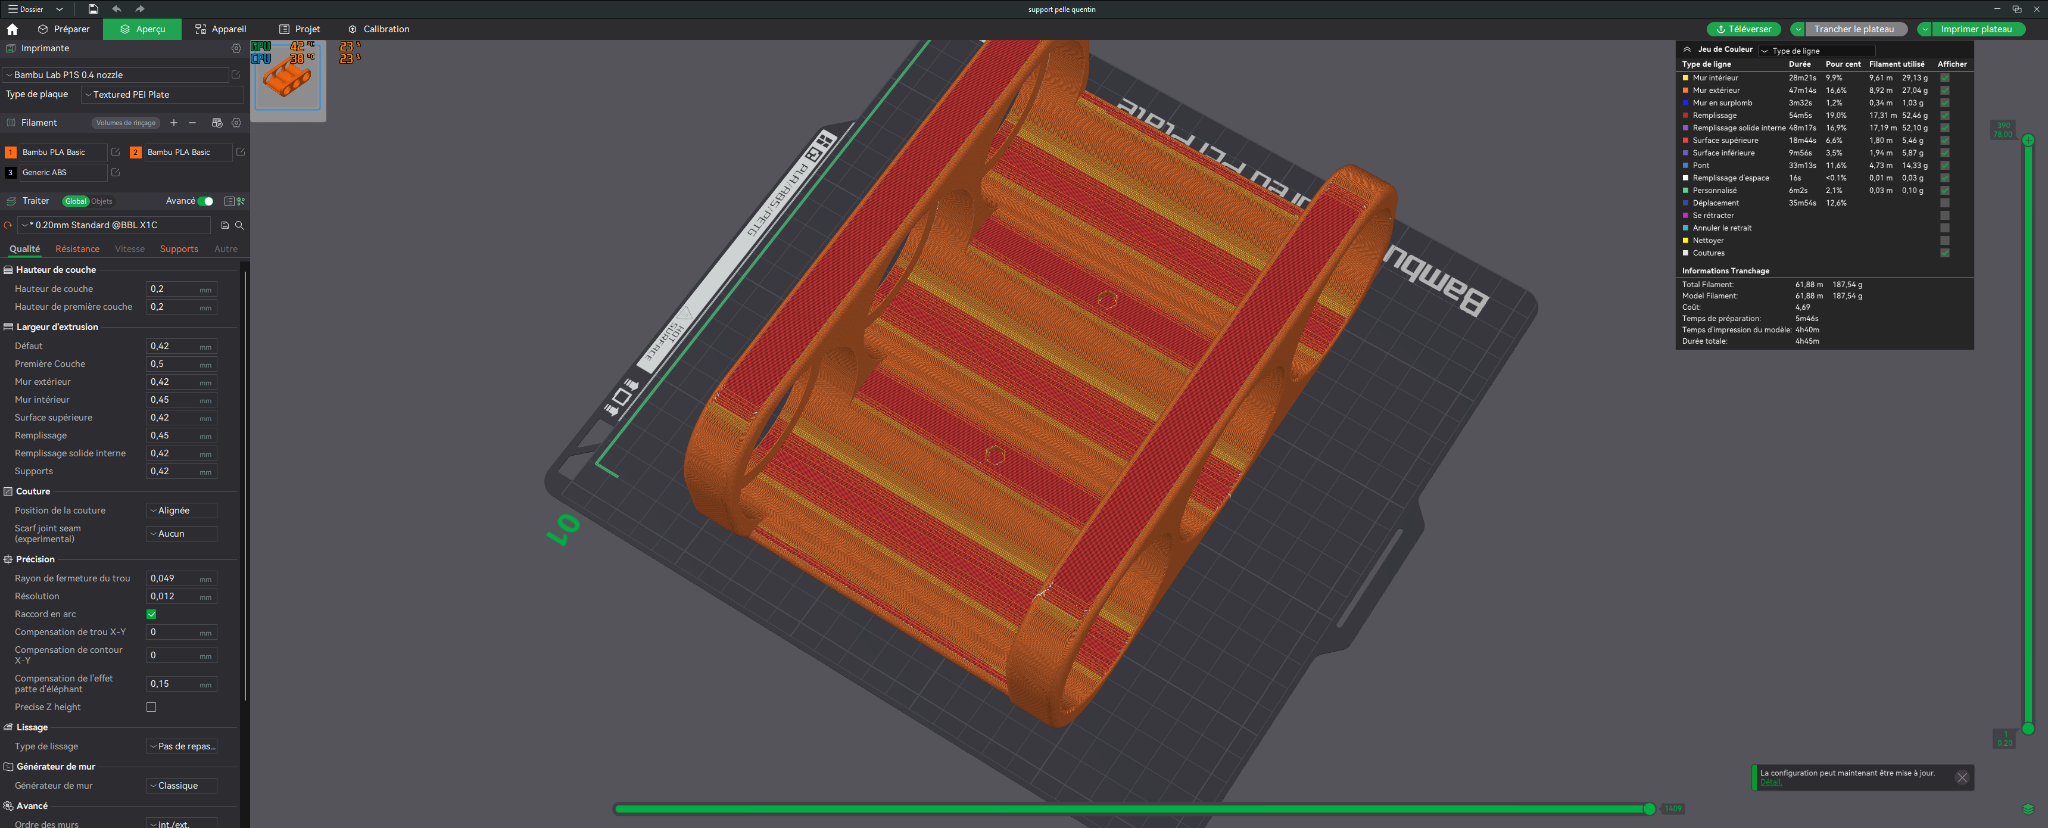Viewport: 2048px width, 828px height.
Task: Collapse the Jeu de Couleur legend panel
Action: click(x=1687, y=49)
